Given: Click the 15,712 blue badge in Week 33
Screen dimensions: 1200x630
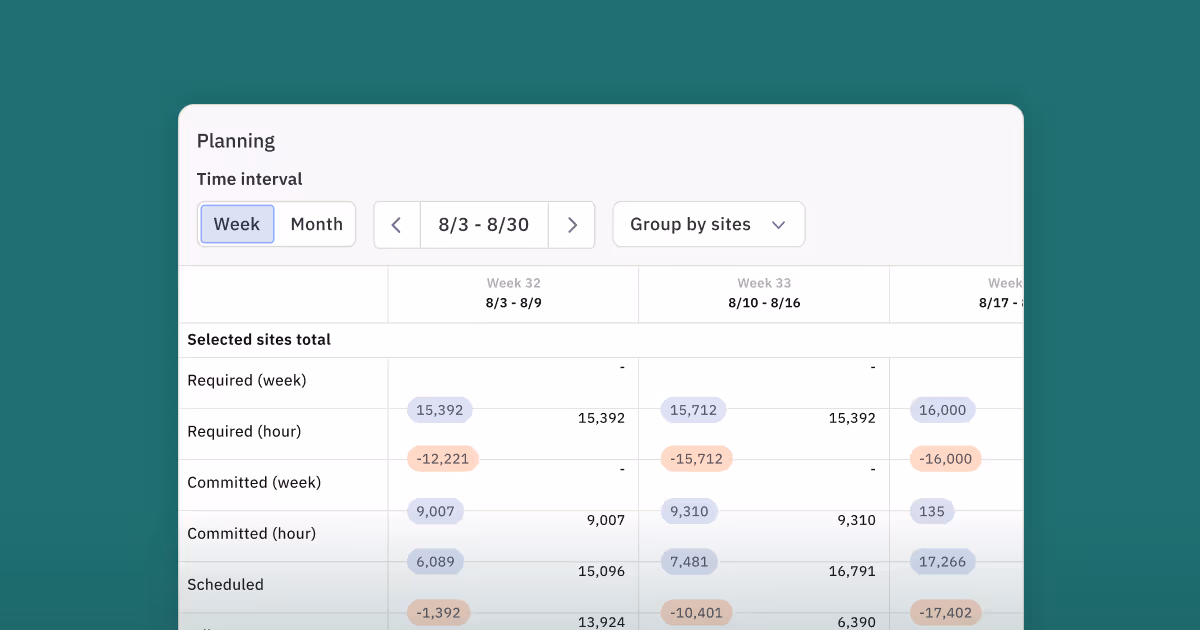Looking at the screenshot, I should (x=694, y=410).
